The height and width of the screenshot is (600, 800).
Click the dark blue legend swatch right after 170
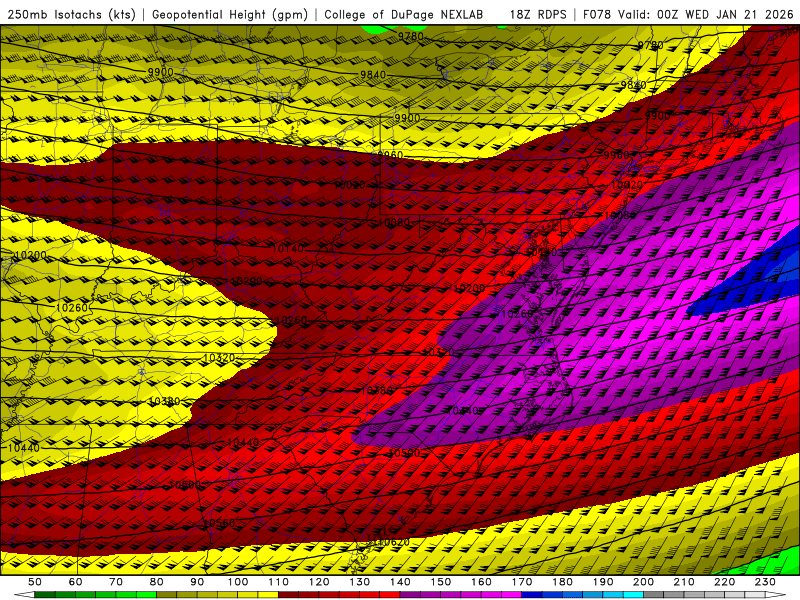click(x=532, y=595)
